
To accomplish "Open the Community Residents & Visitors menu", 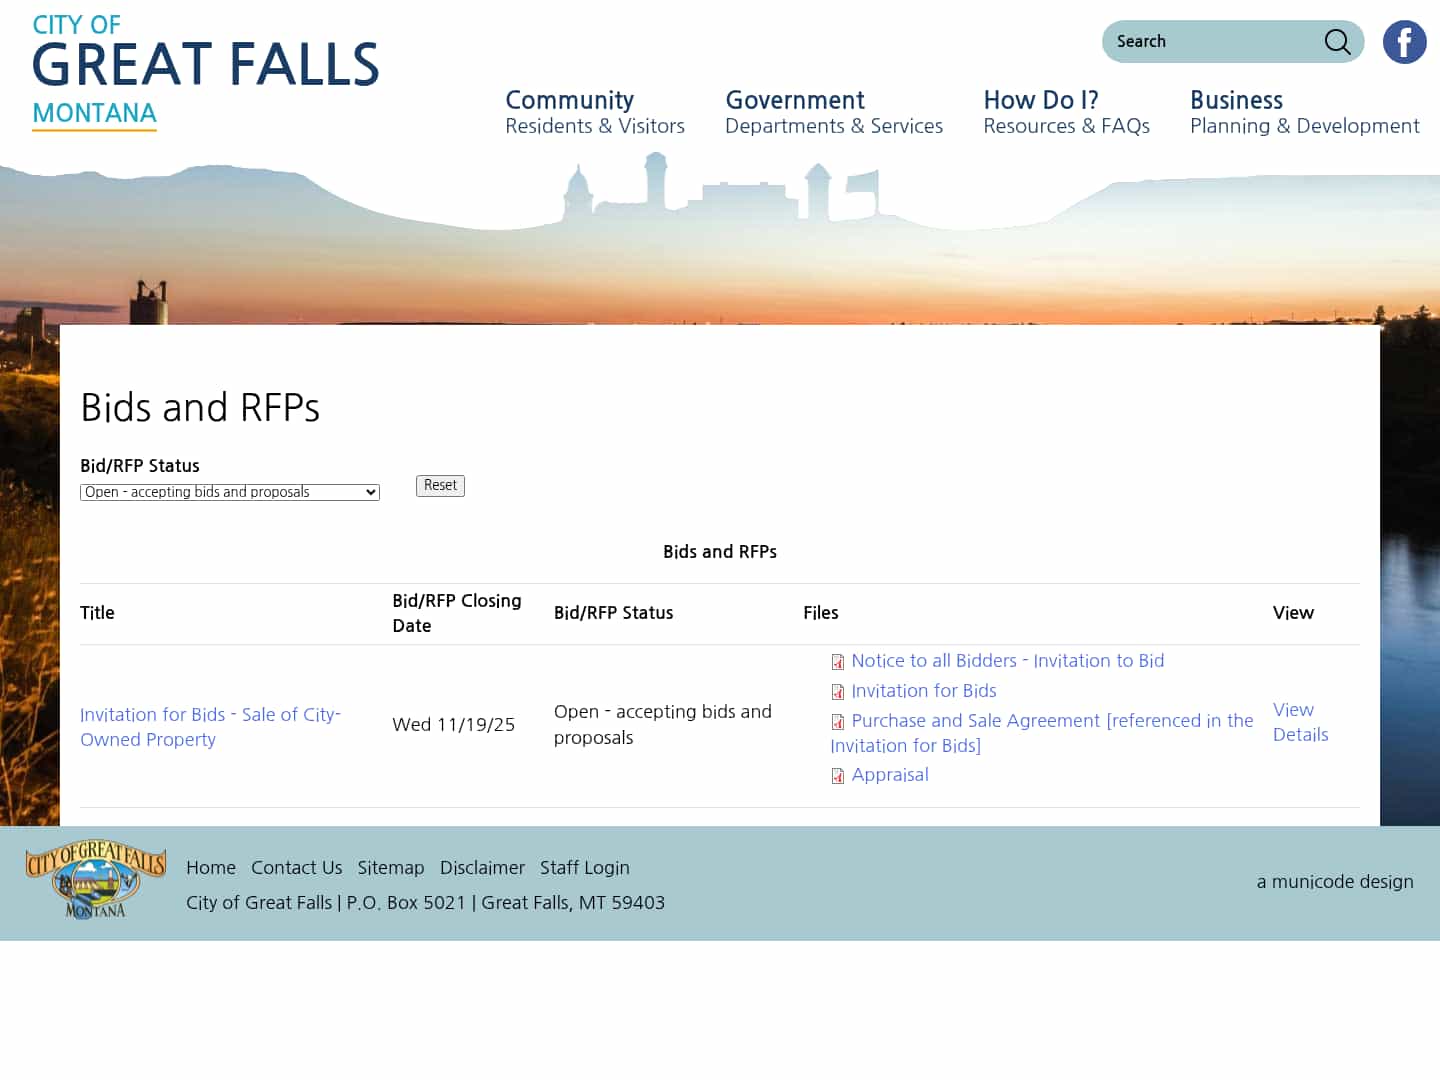I will [x=595, y=112].
